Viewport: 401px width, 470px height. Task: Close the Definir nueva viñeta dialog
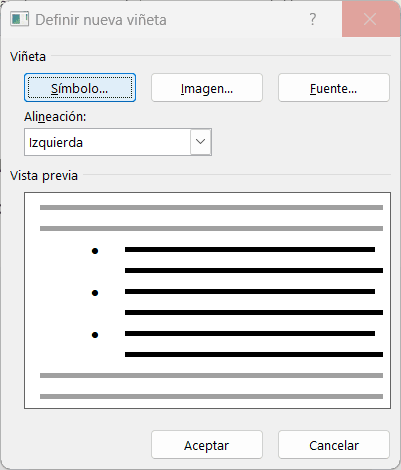370,19
